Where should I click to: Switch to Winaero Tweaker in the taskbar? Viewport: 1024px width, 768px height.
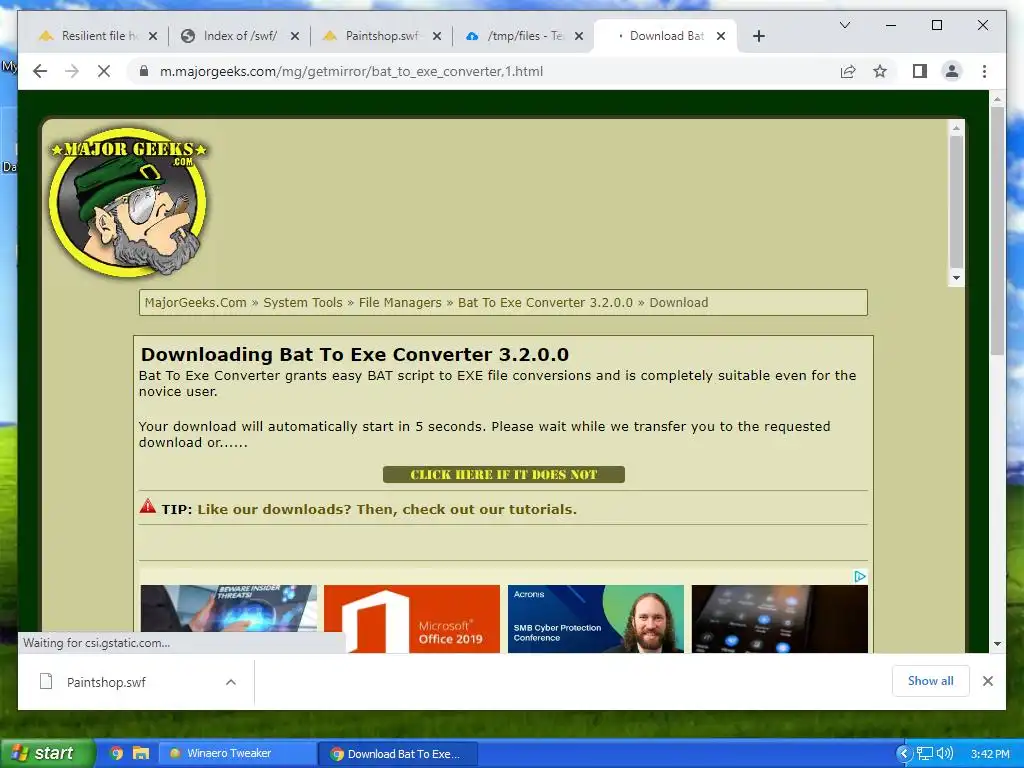click(238, 753)
